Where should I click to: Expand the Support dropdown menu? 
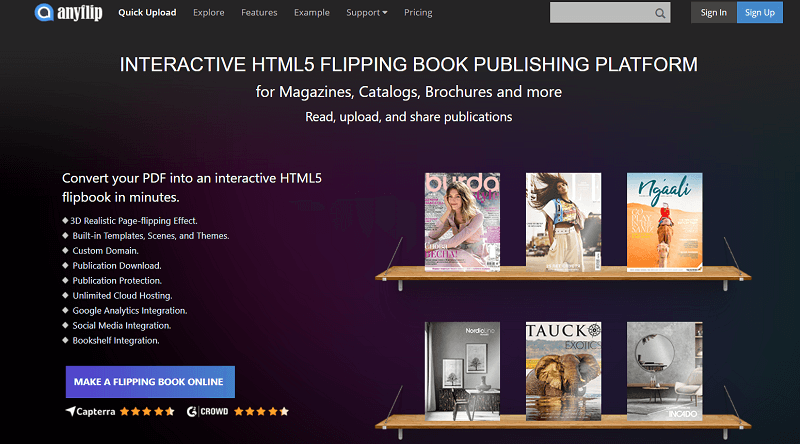(367, 13)
